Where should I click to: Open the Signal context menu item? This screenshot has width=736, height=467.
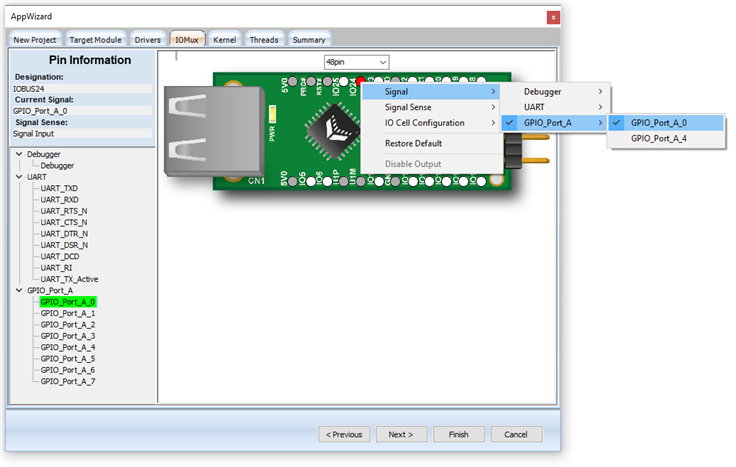click(431, 92)
